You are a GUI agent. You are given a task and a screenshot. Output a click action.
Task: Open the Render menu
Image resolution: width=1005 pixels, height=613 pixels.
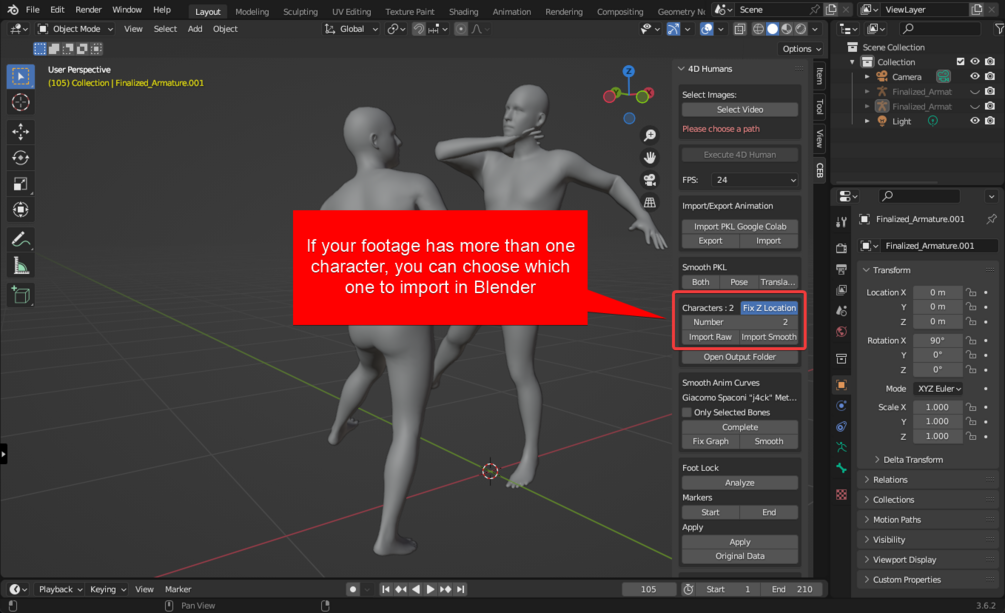click(88, 10)
